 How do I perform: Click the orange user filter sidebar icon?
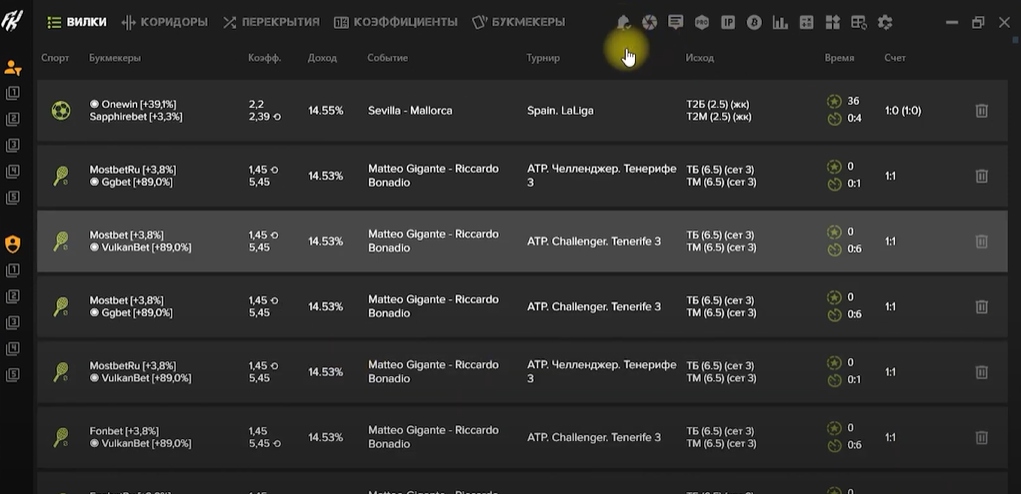(x=12, y=67)
